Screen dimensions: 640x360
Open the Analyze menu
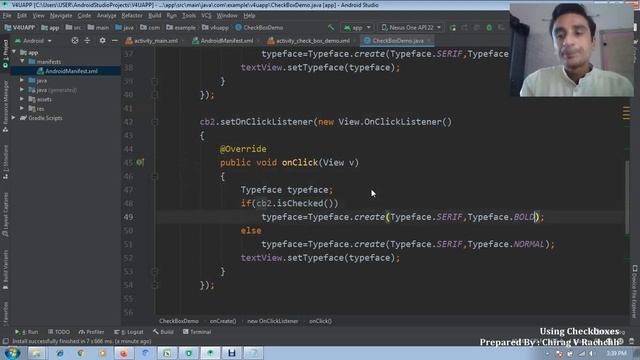pos(107,16)
